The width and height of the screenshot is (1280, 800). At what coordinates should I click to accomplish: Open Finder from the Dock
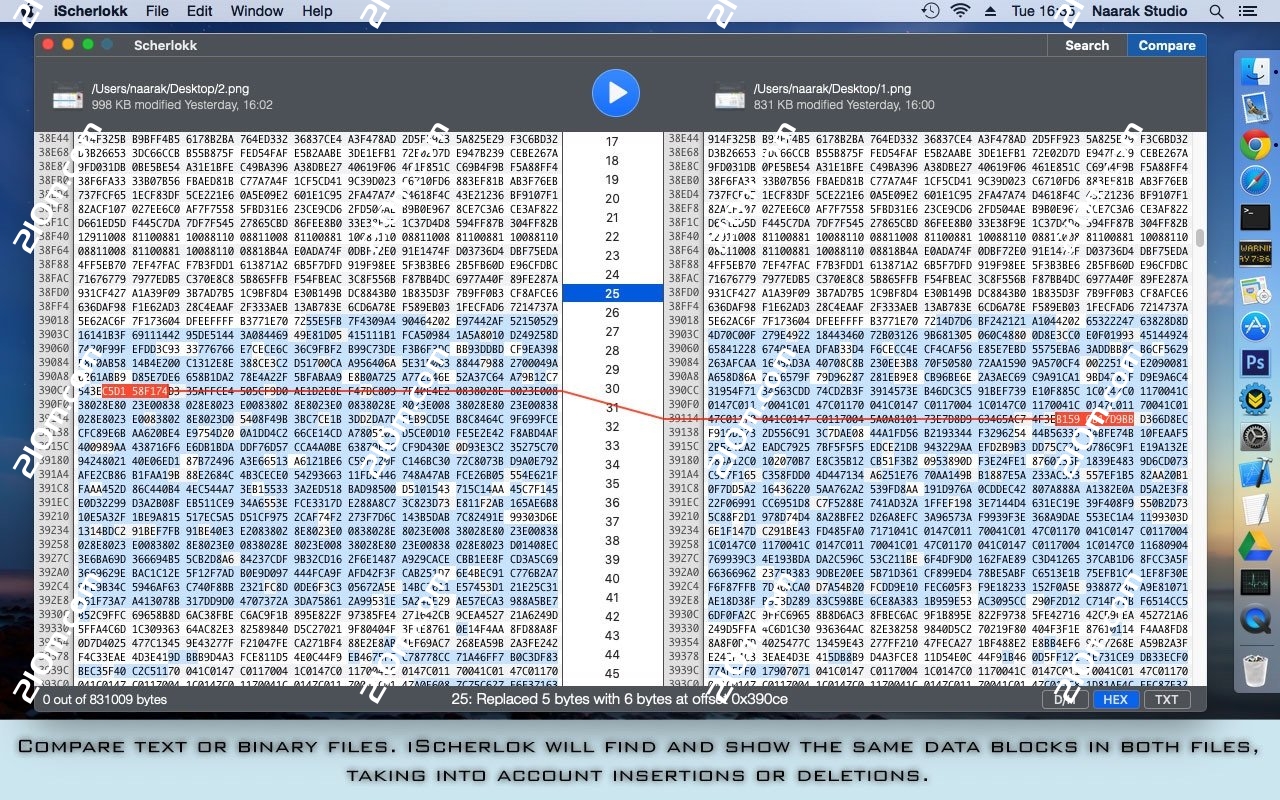[1255, 71]
